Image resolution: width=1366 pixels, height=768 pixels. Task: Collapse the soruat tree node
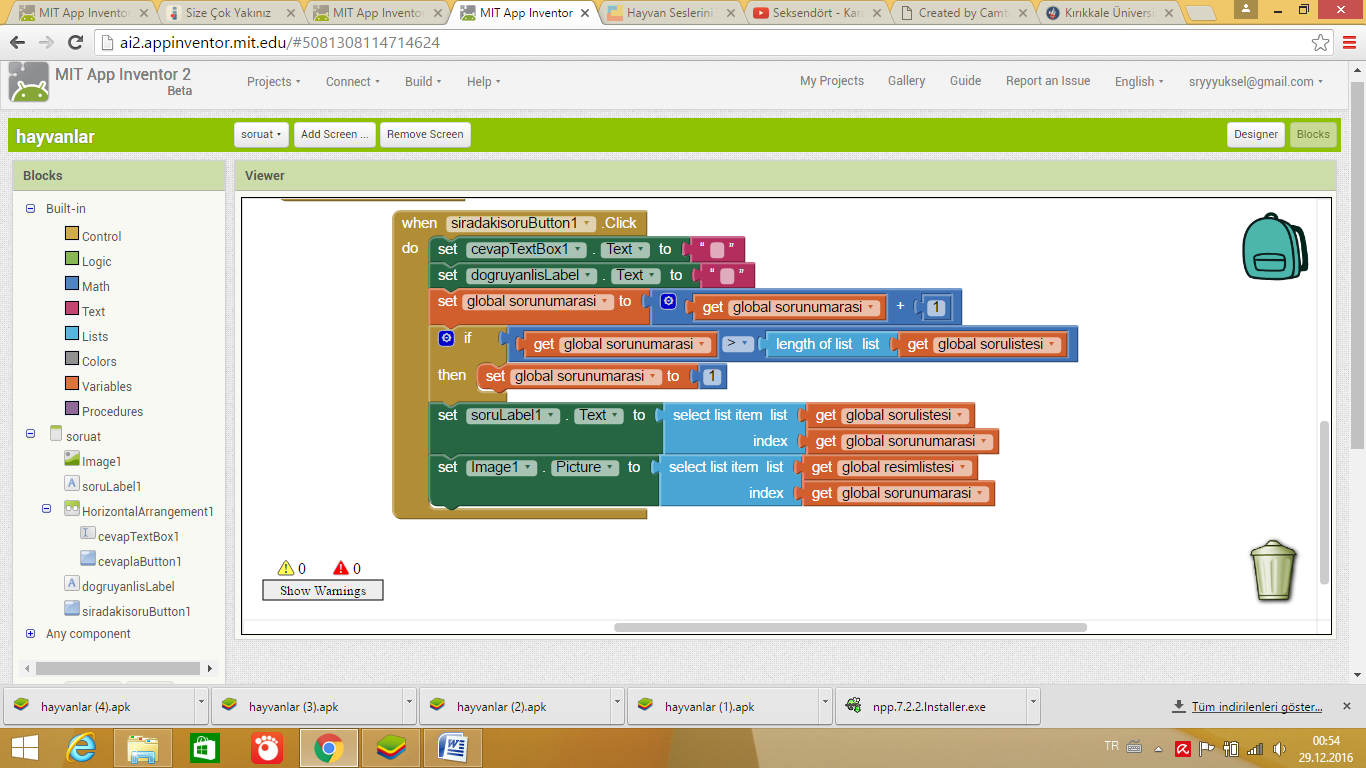[x=30, y=434]
